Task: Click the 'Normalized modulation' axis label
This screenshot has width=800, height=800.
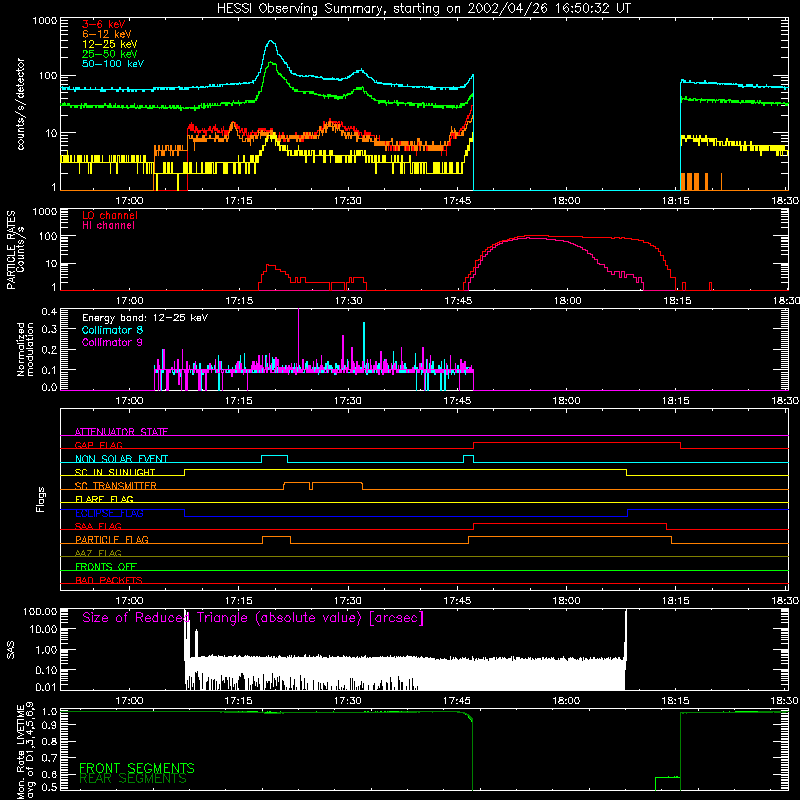Action: [x=25, y=349]
